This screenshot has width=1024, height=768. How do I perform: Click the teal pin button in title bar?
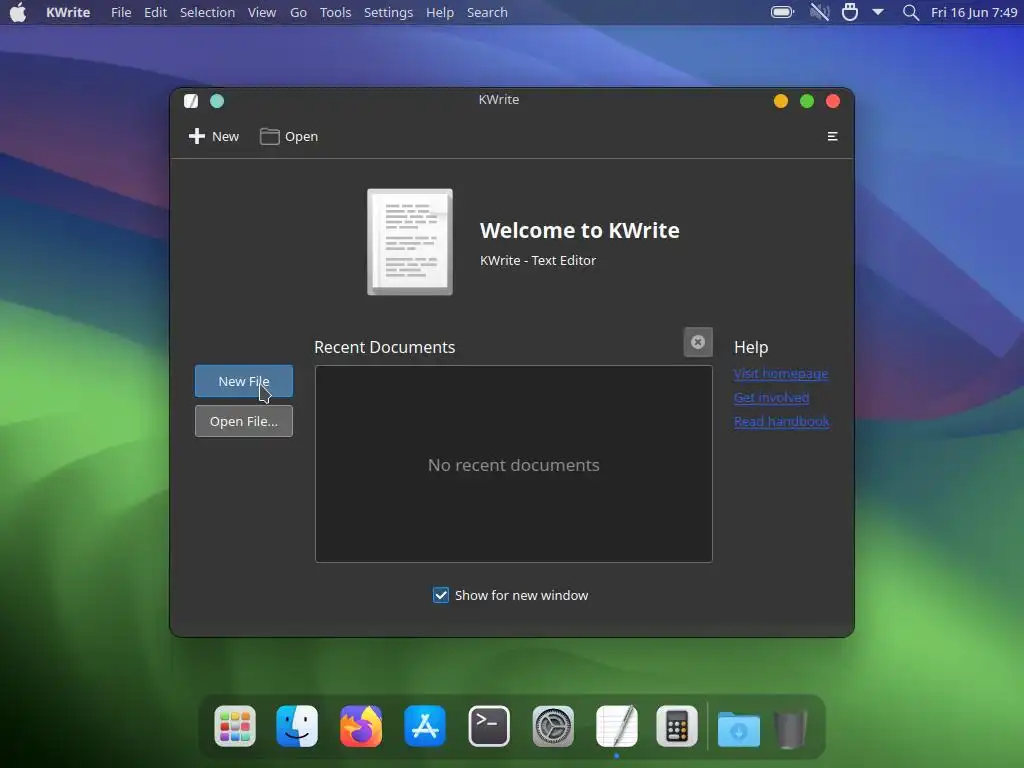(x=217, y=101)
